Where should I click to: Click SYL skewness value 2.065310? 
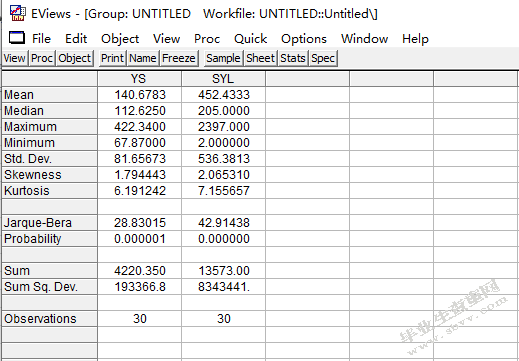click(224, 175)
